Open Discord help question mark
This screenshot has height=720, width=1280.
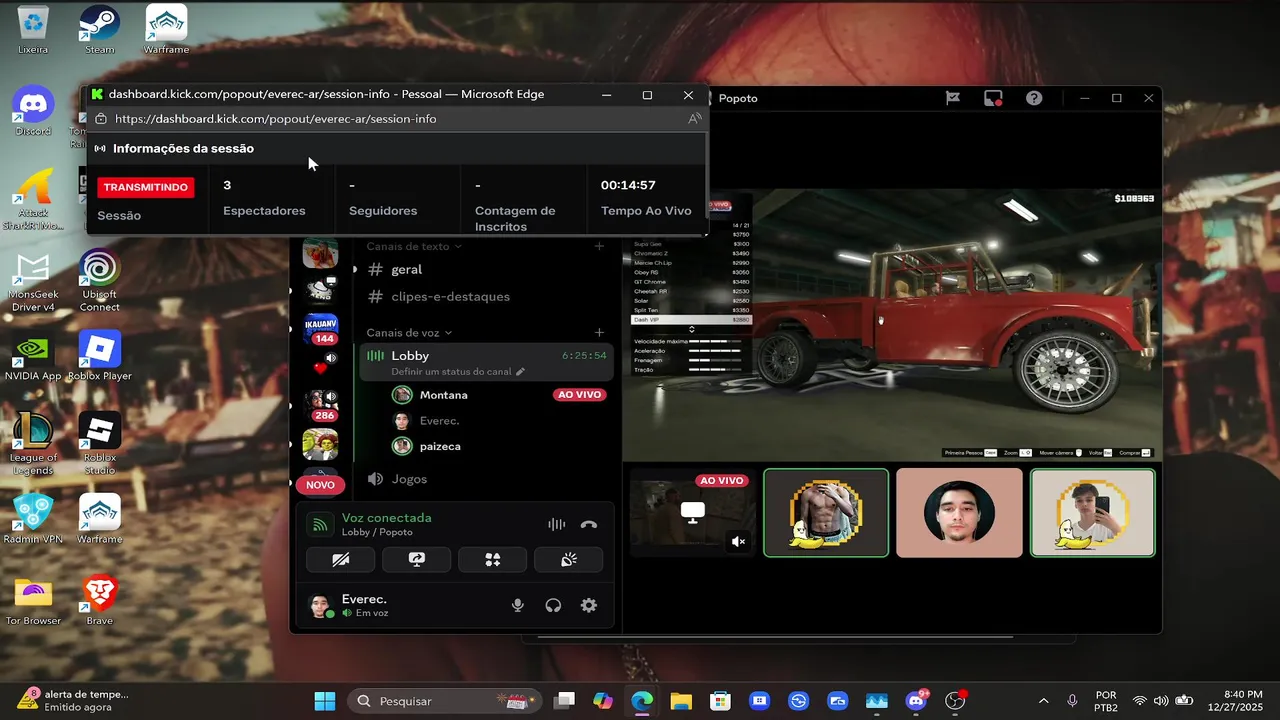[x=1034, y=98]
